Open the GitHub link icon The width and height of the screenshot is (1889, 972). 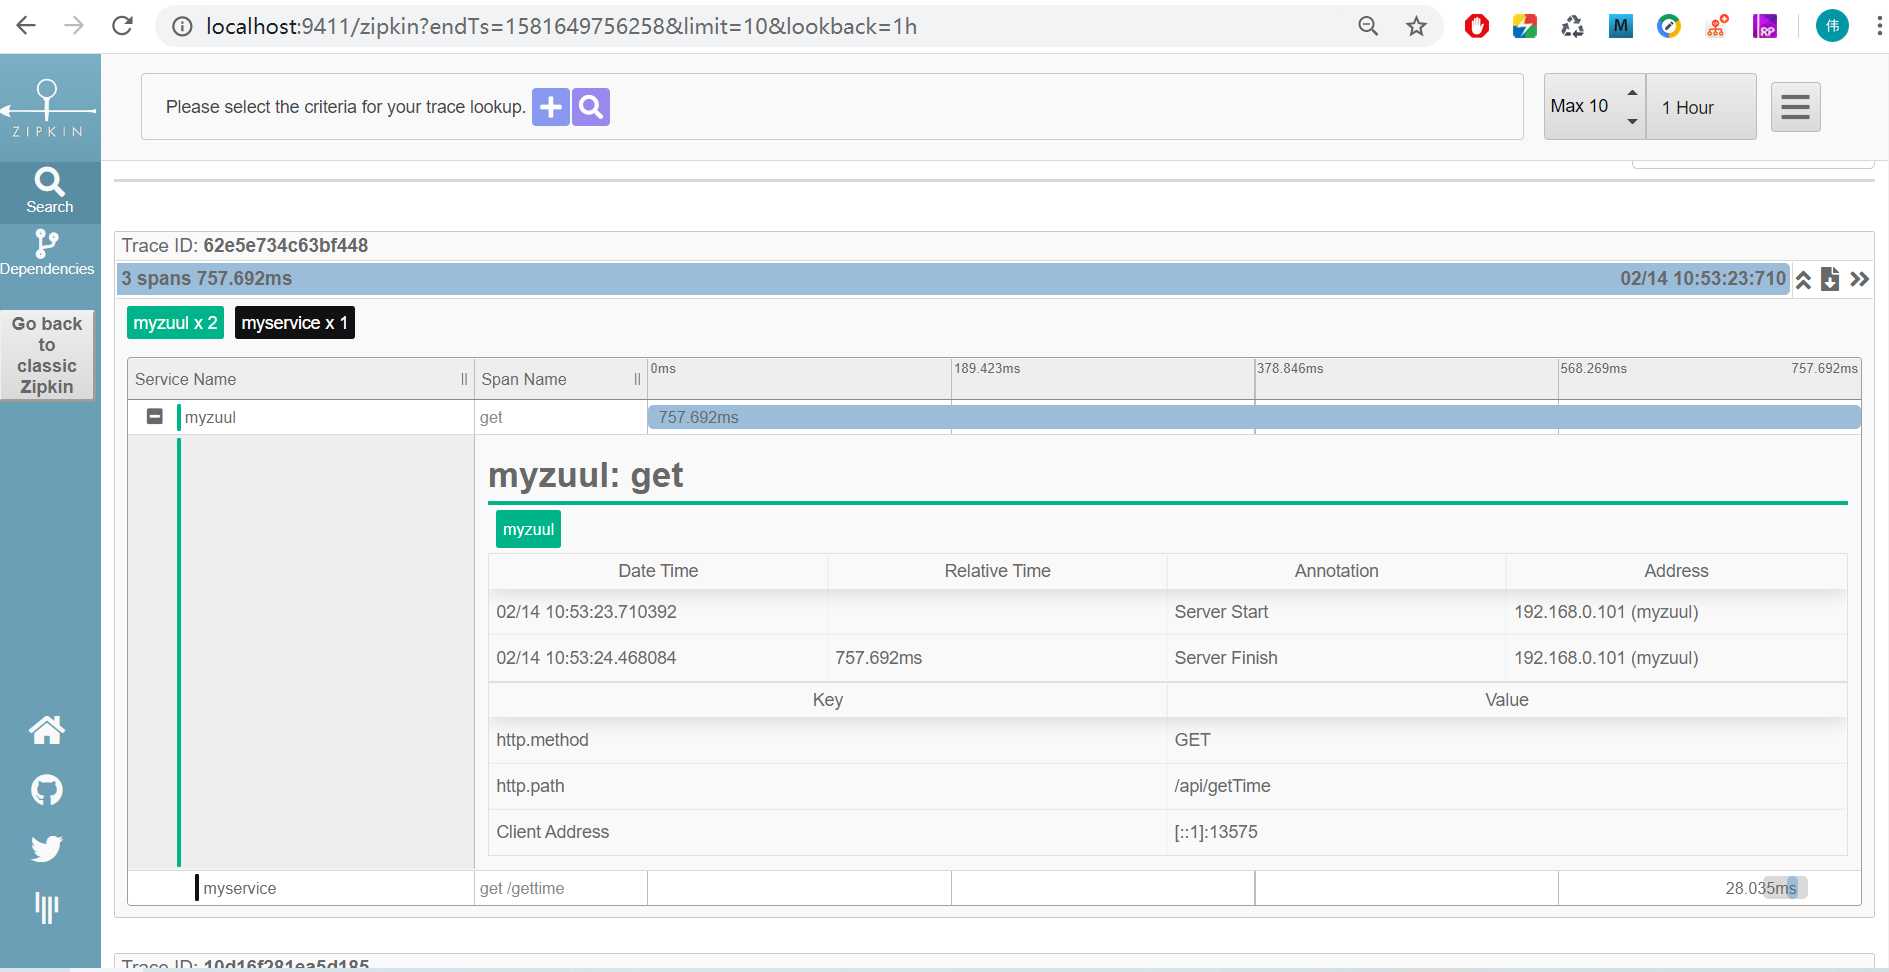[47, 790]
